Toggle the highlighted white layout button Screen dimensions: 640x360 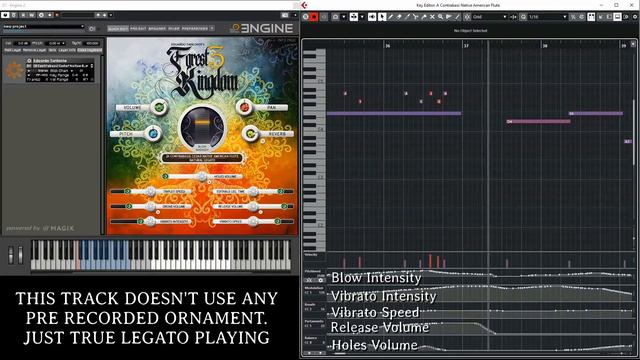click(617, 17)
